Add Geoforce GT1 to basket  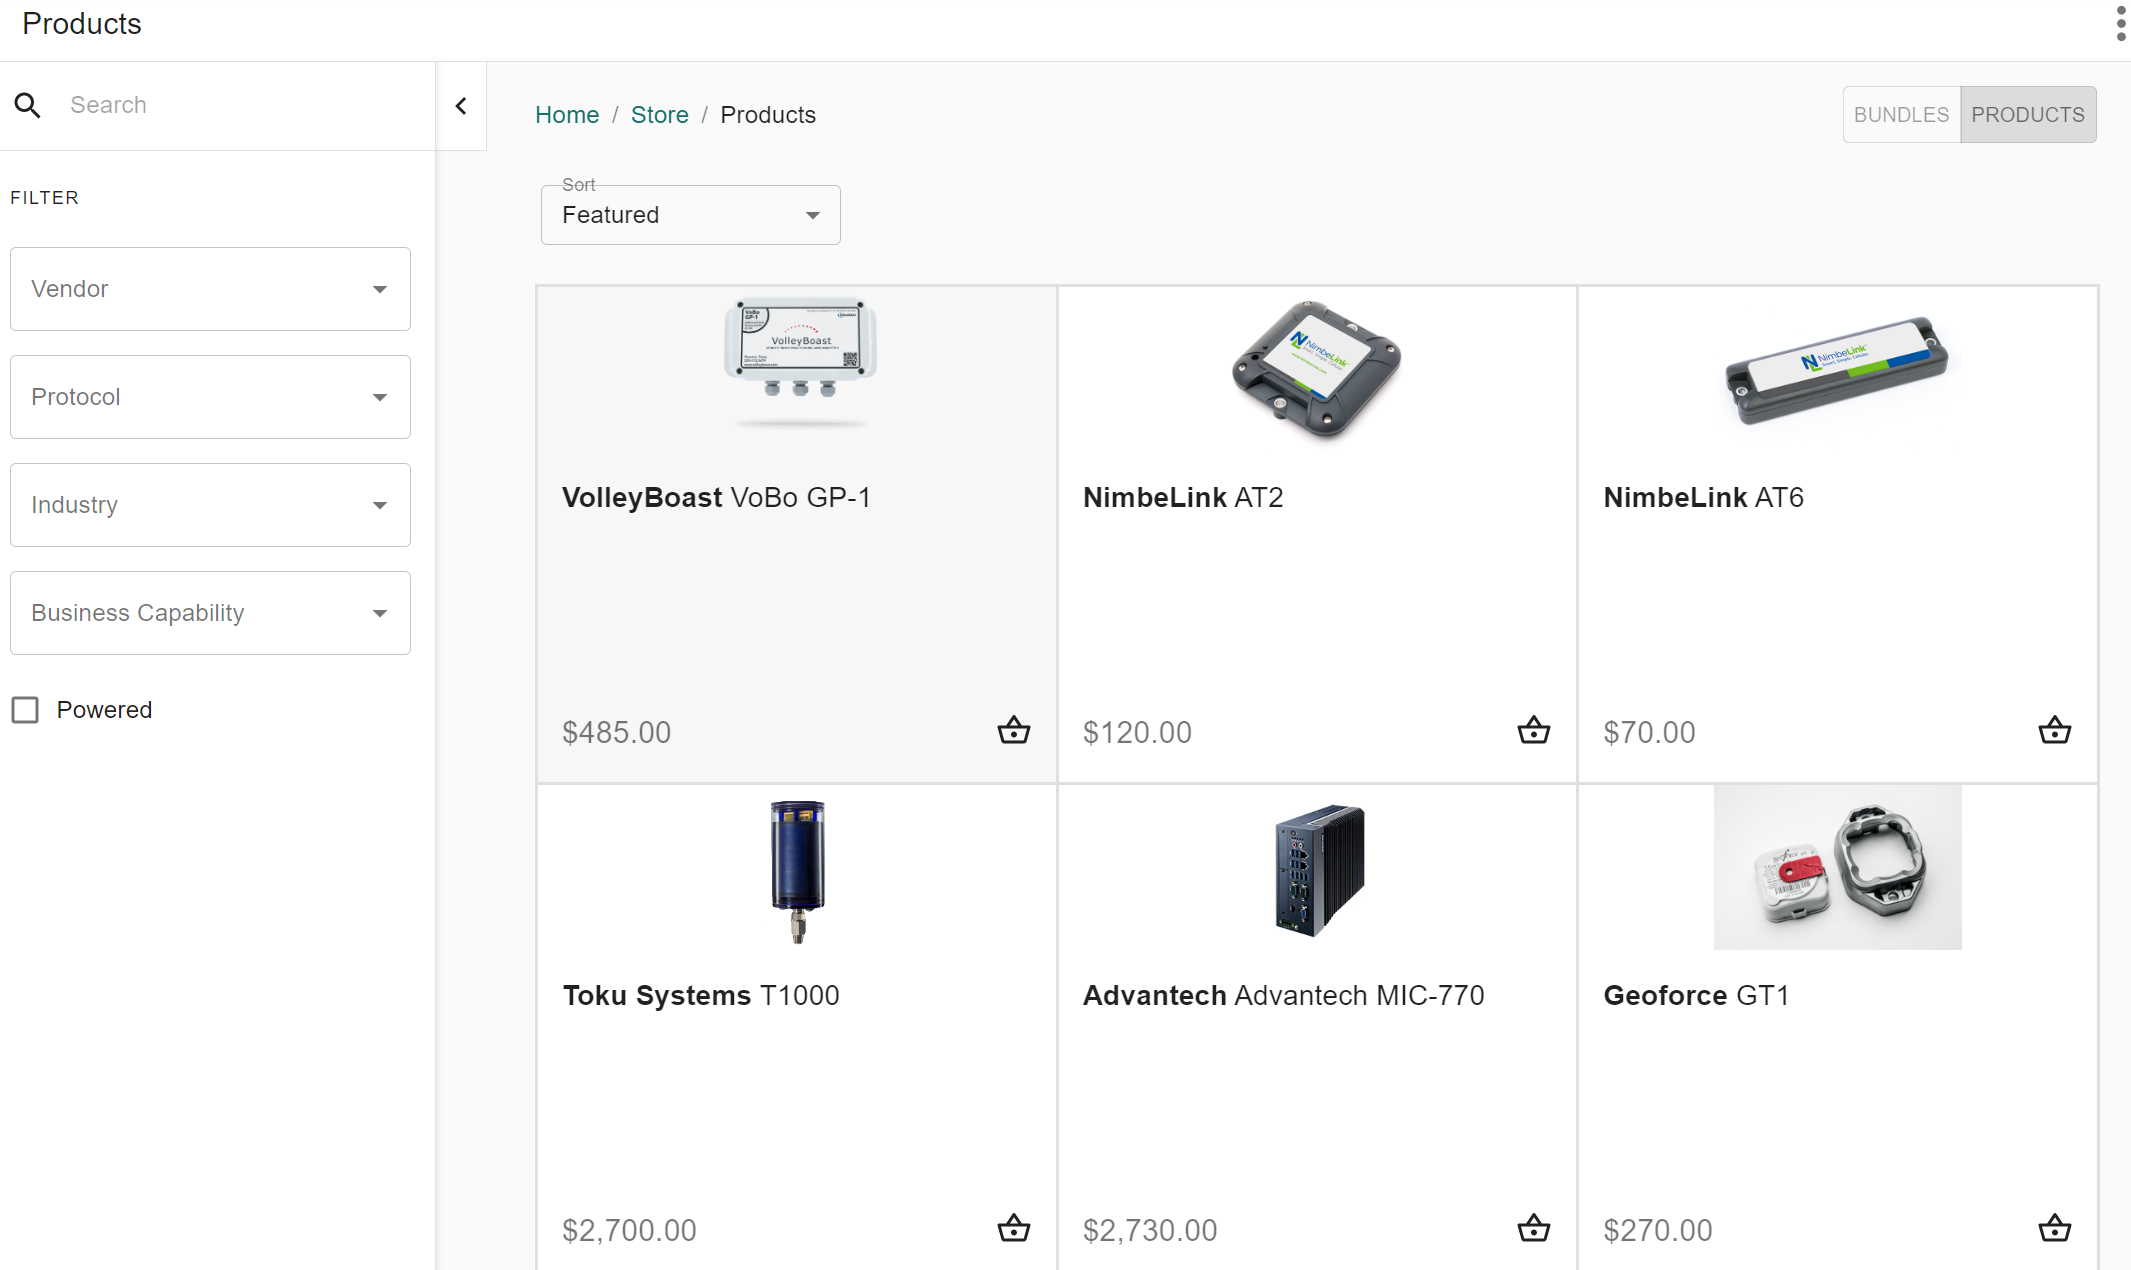point(2054,1228)
